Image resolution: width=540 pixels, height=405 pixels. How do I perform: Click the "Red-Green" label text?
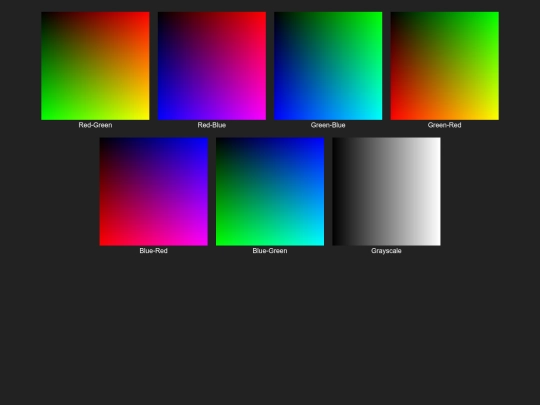coord(95,125)
